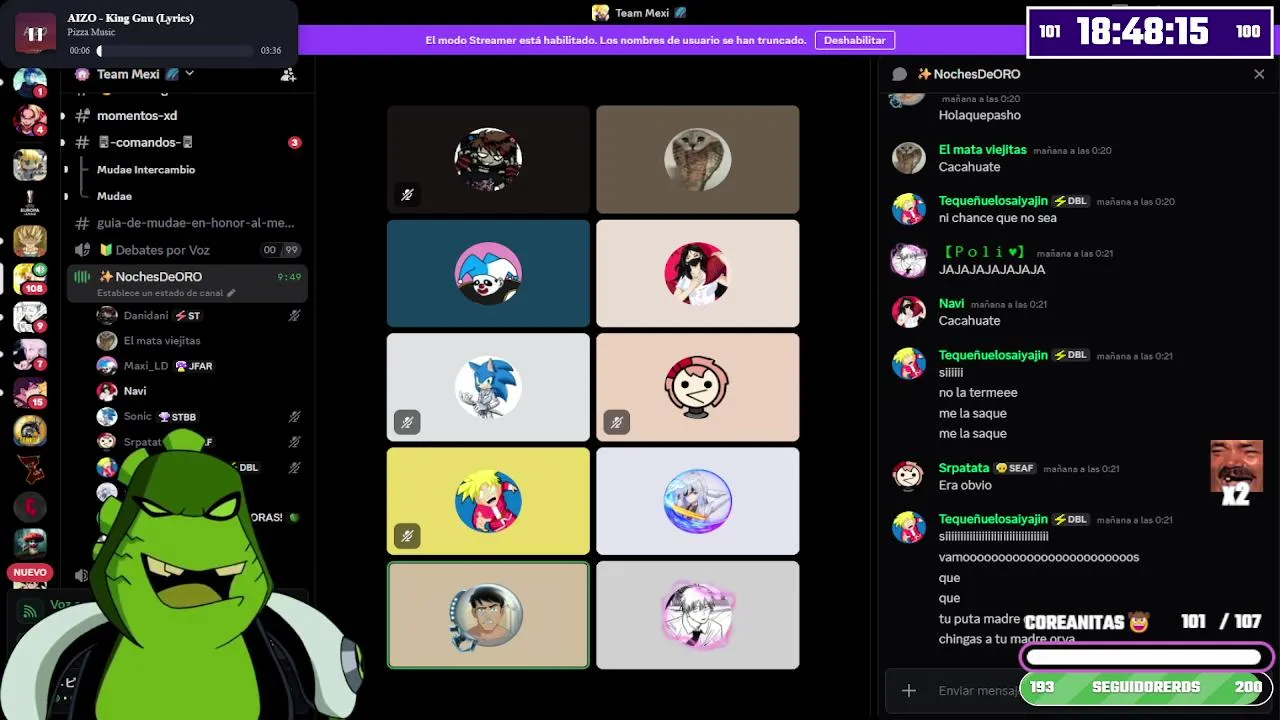Image resolution: width=1280 pixels, height=720 pixels.
Task: Click the muted microphone icon on Sonic's tile
Action: click(x=407, y=423)
